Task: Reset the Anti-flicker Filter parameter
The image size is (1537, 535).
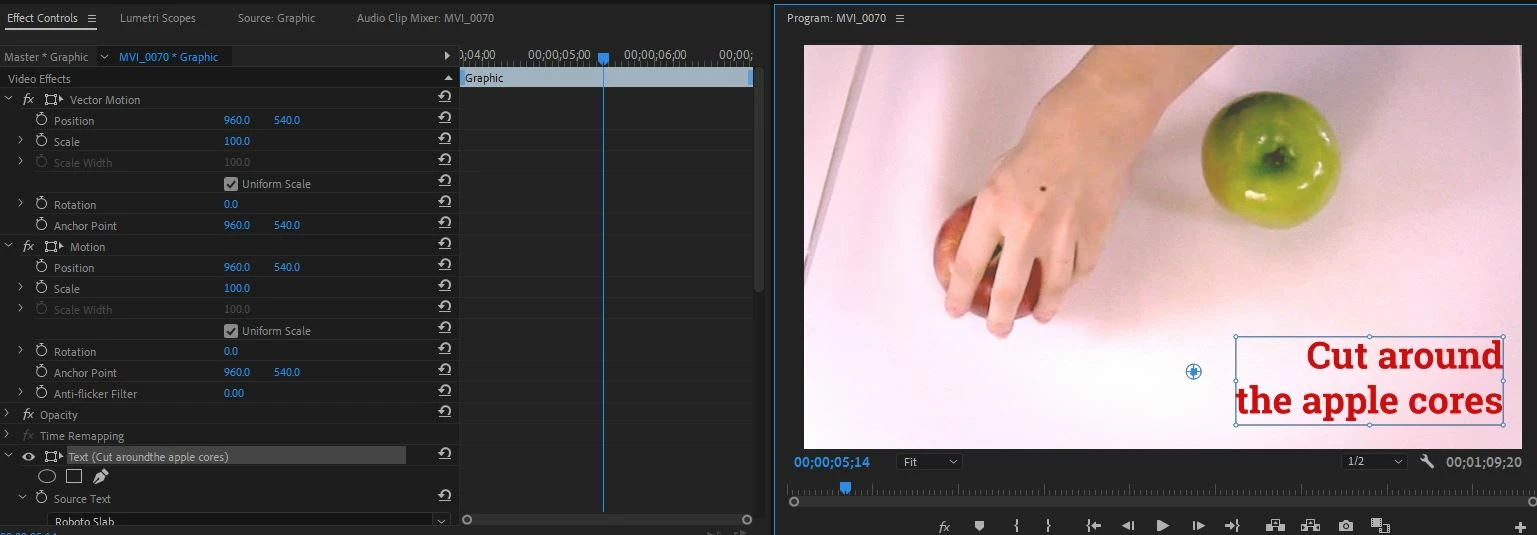Action: [444, 391]
